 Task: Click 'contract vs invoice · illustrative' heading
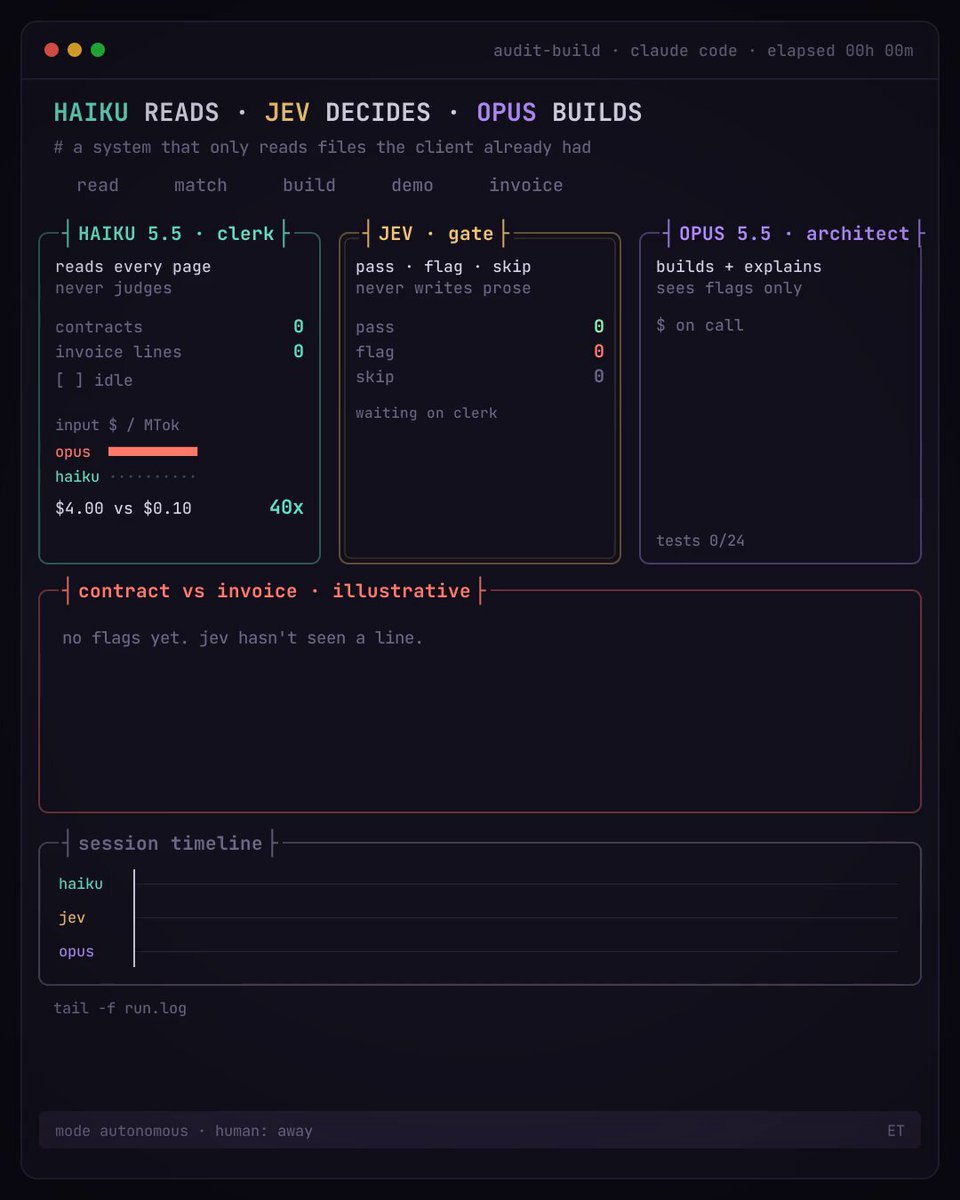pyautogui.click(x=274, y=591)
